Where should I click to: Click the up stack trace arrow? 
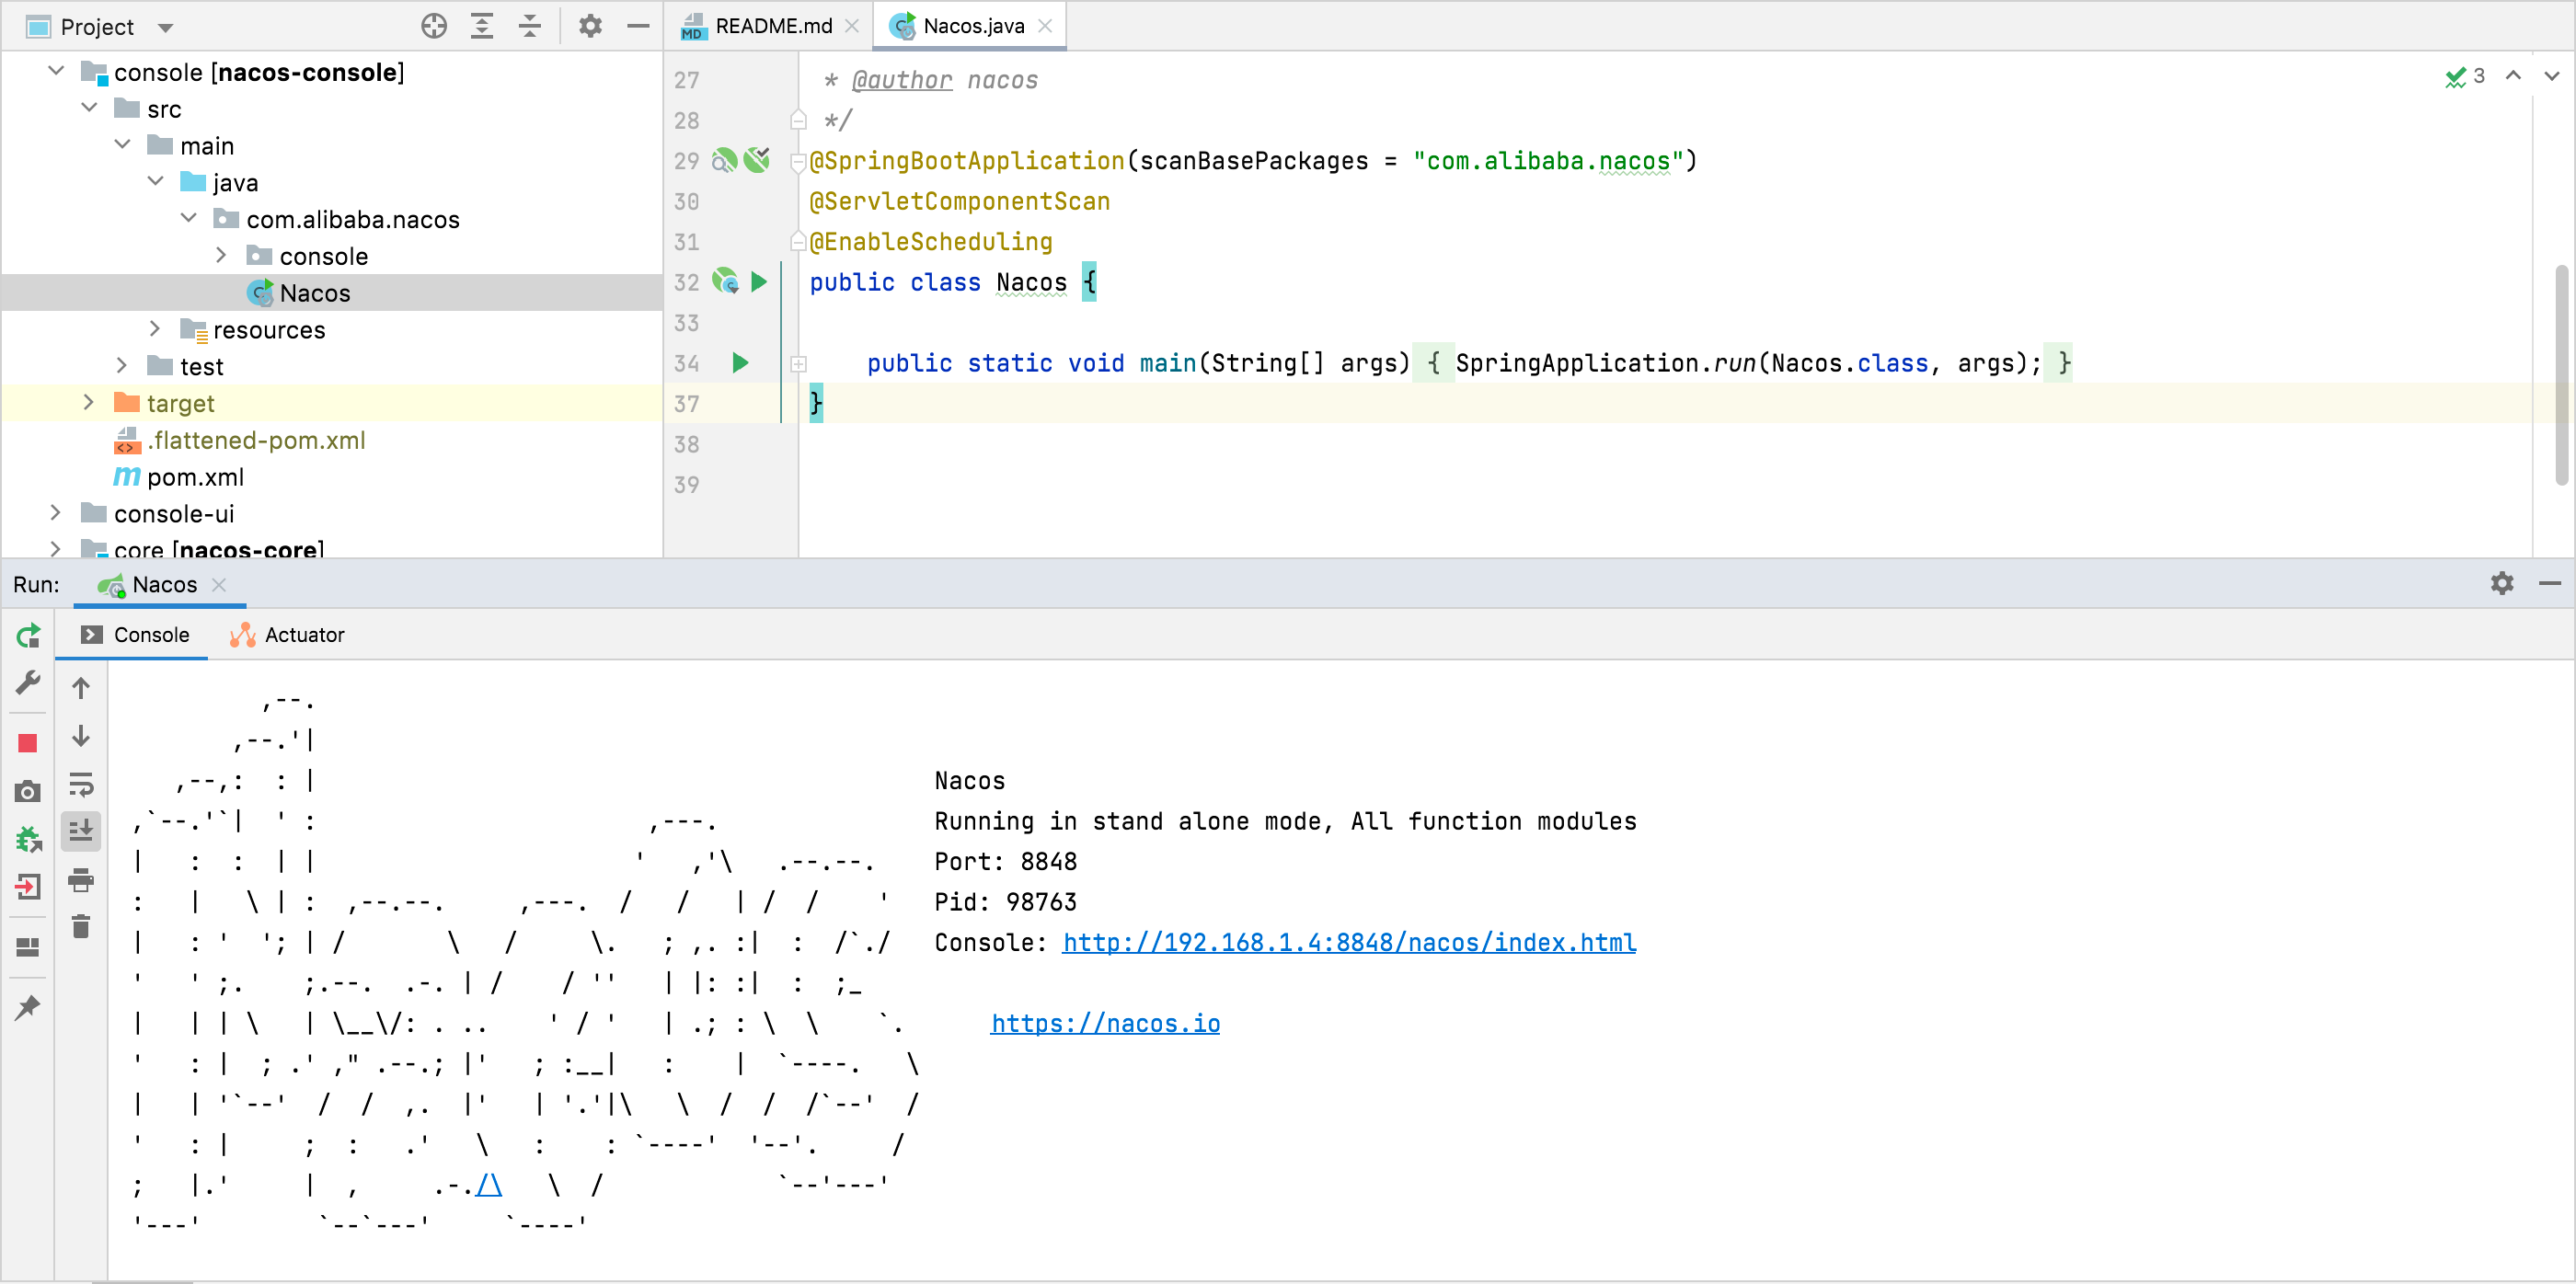[x=81, y=688]
